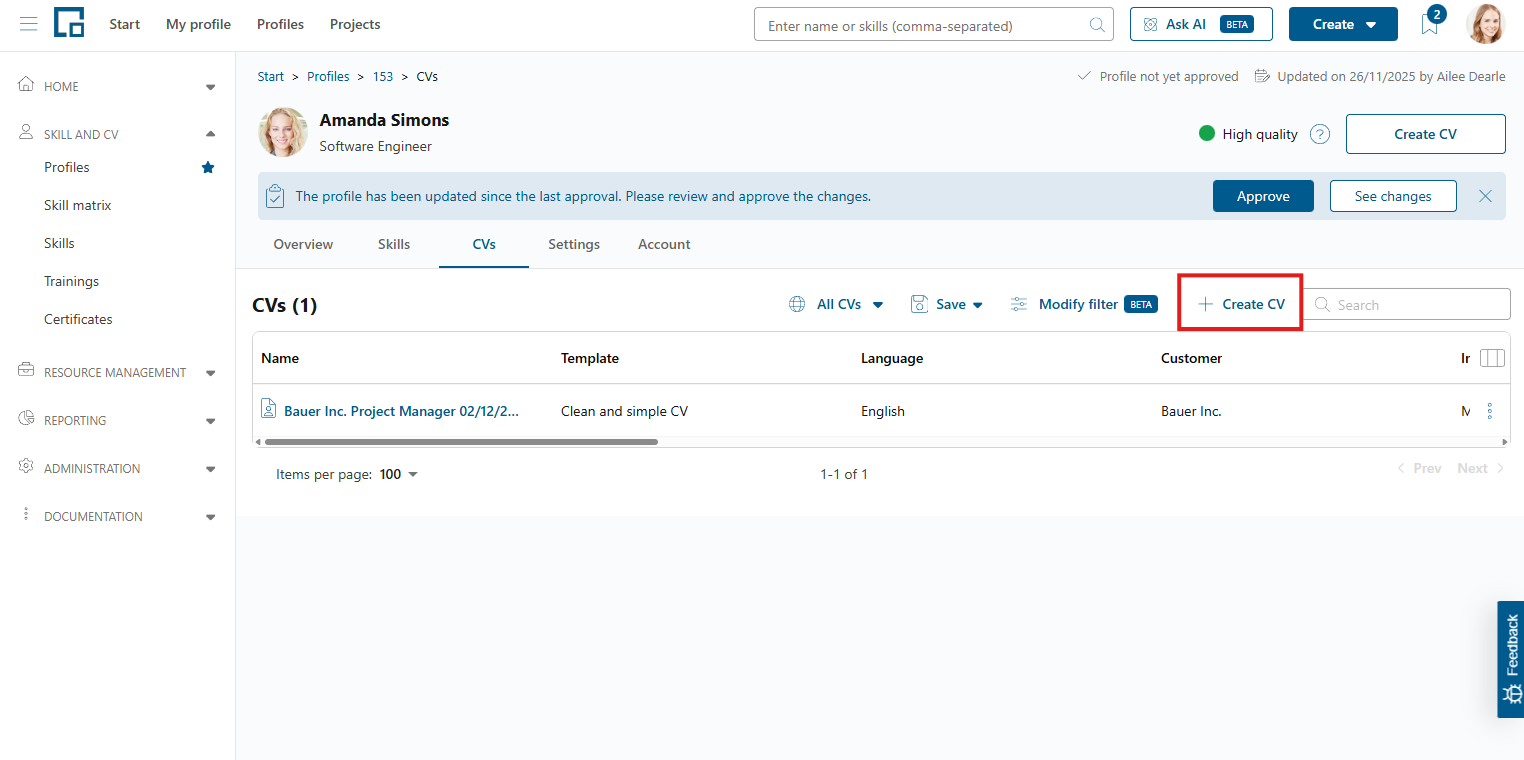Click the help question mark next to High quality

click(x=1320, y=134)
